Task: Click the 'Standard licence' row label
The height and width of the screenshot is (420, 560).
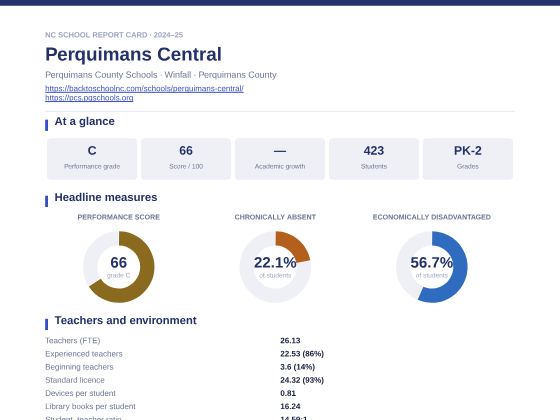Action: [75, 380]
